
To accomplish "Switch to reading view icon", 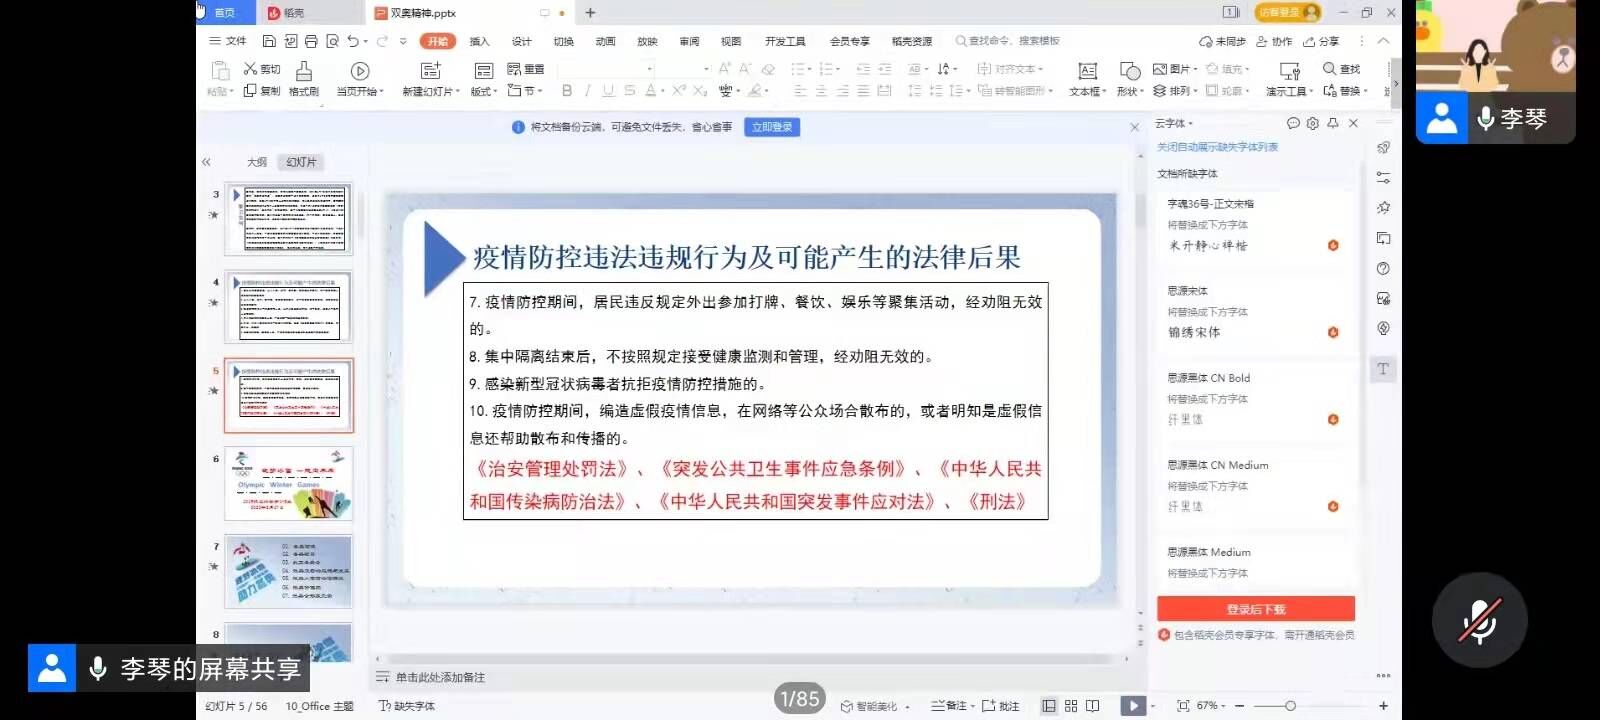I will click(1093, 706).
